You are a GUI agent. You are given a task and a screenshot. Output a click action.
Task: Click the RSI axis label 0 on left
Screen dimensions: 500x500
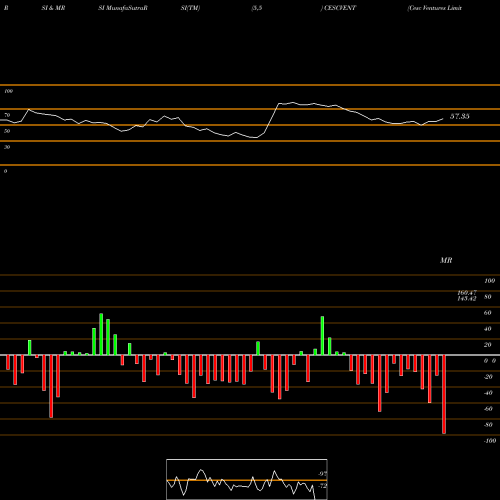pyautogui.click(x=5, y=171)
